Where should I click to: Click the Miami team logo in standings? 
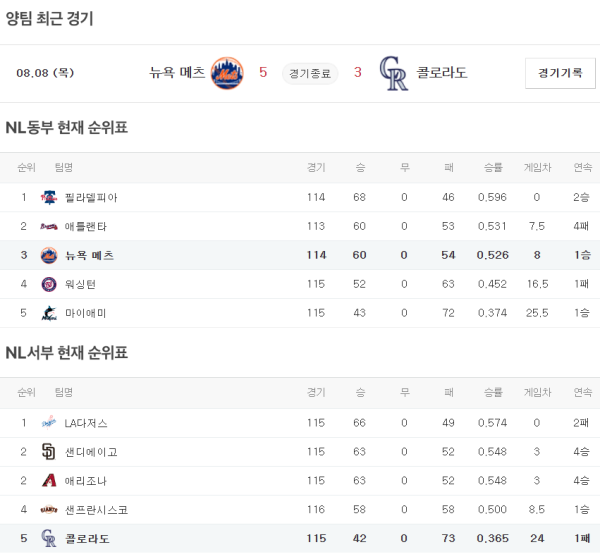48,313
